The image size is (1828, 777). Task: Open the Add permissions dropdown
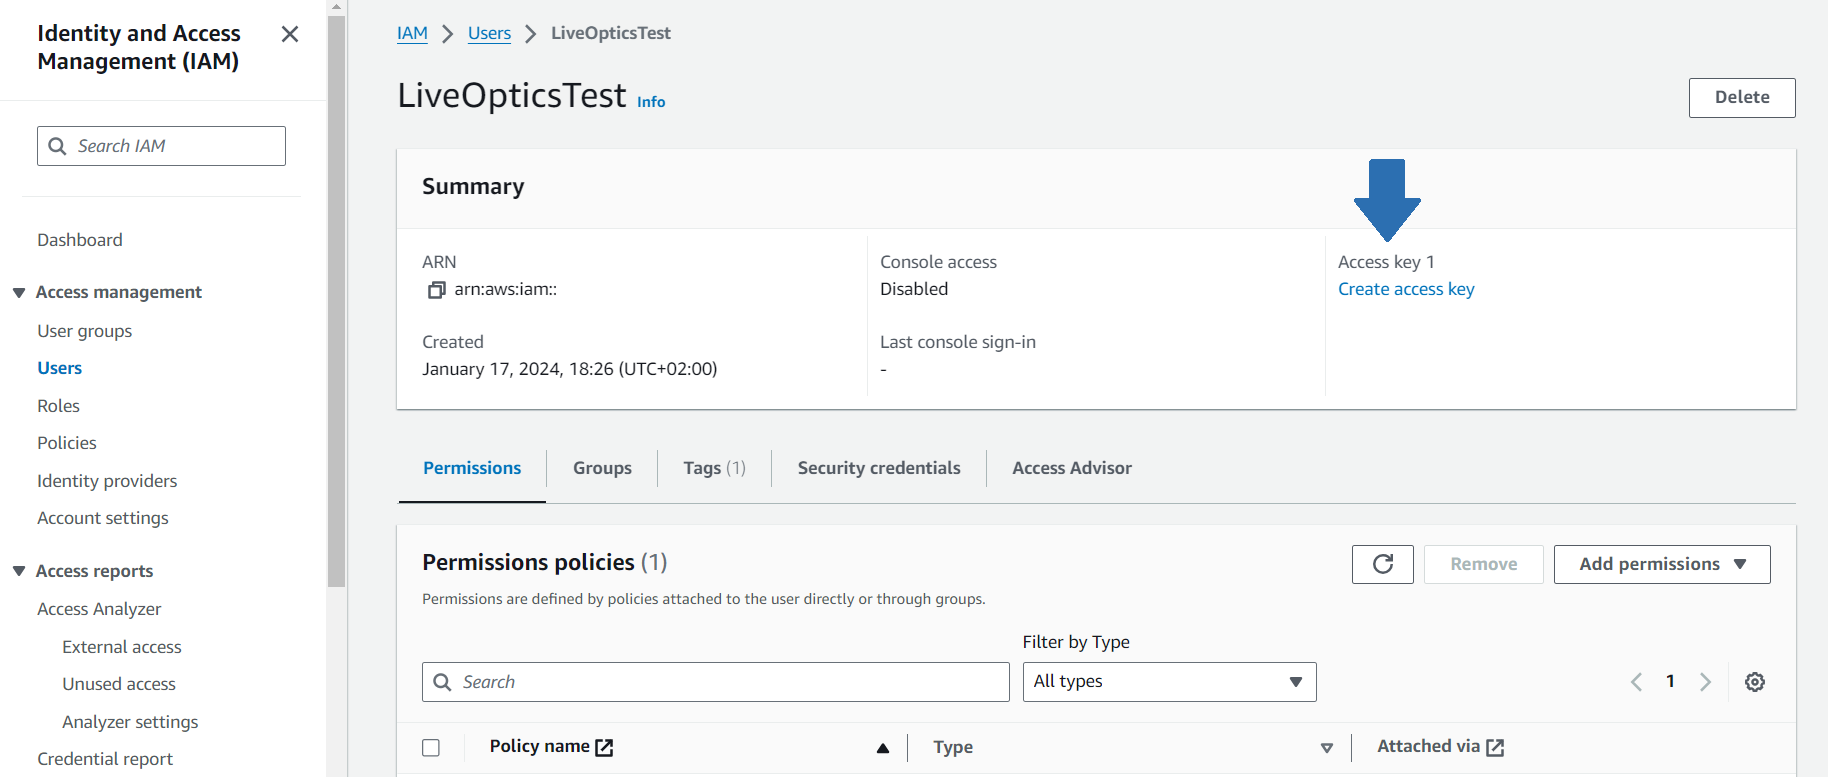point(1662,564)
